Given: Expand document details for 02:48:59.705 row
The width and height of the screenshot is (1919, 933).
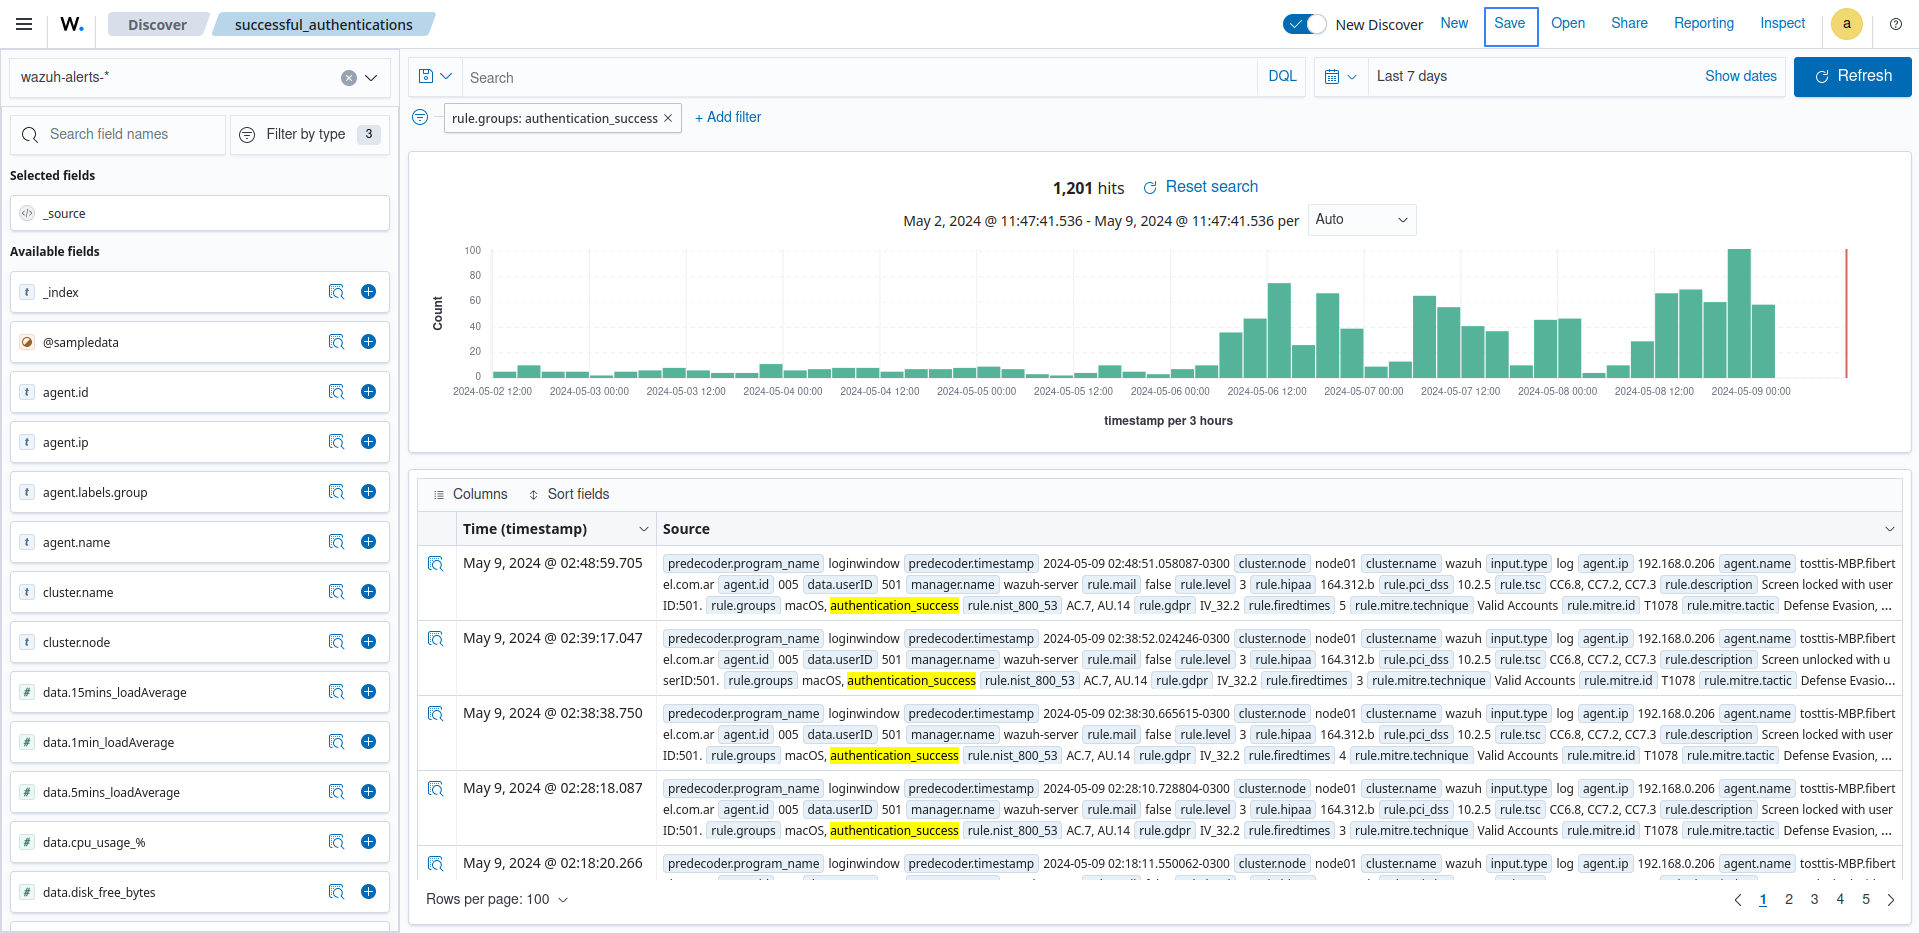Looking at the screenshot, I should click(436, 564).
